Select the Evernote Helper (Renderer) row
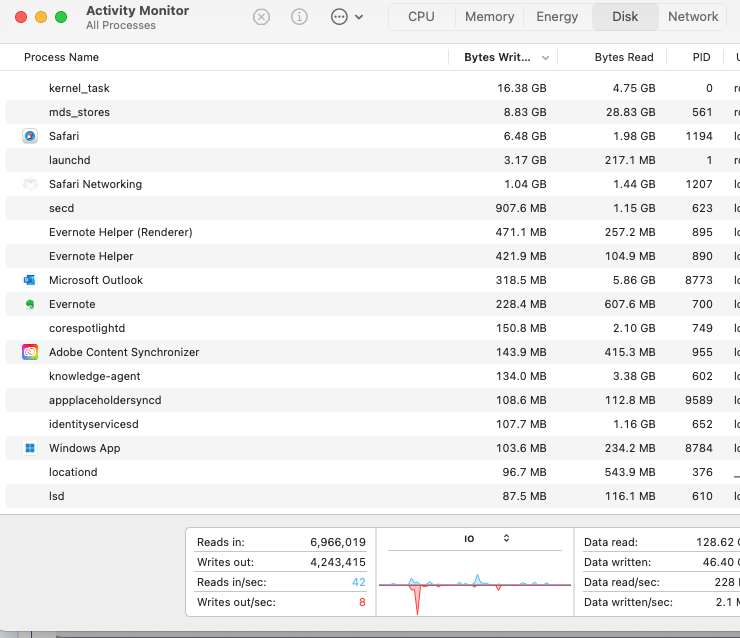Viewport: 740px width, 638px height. pyautogui.click(x=370, y=232)
